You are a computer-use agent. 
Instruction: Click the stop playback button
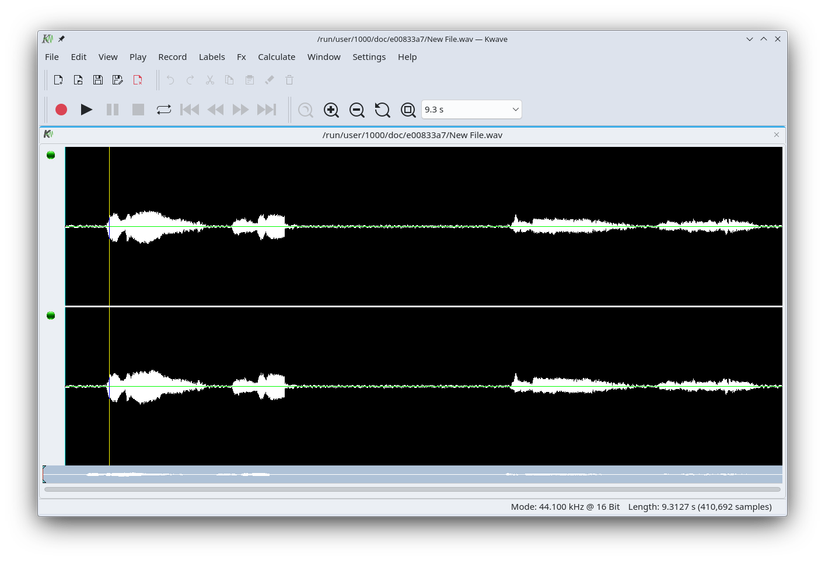point(138,109)
